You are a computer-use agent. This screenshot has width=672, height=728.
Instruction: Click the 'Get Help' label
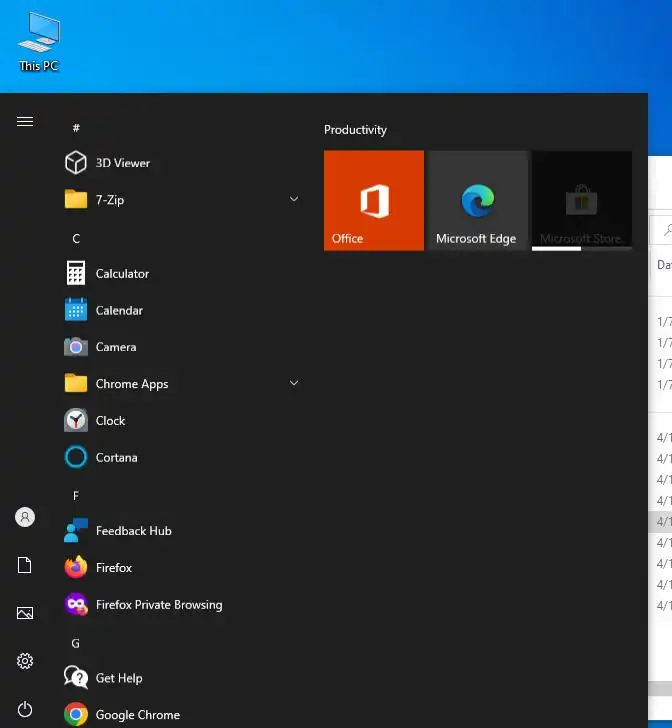tap(119, 678)
